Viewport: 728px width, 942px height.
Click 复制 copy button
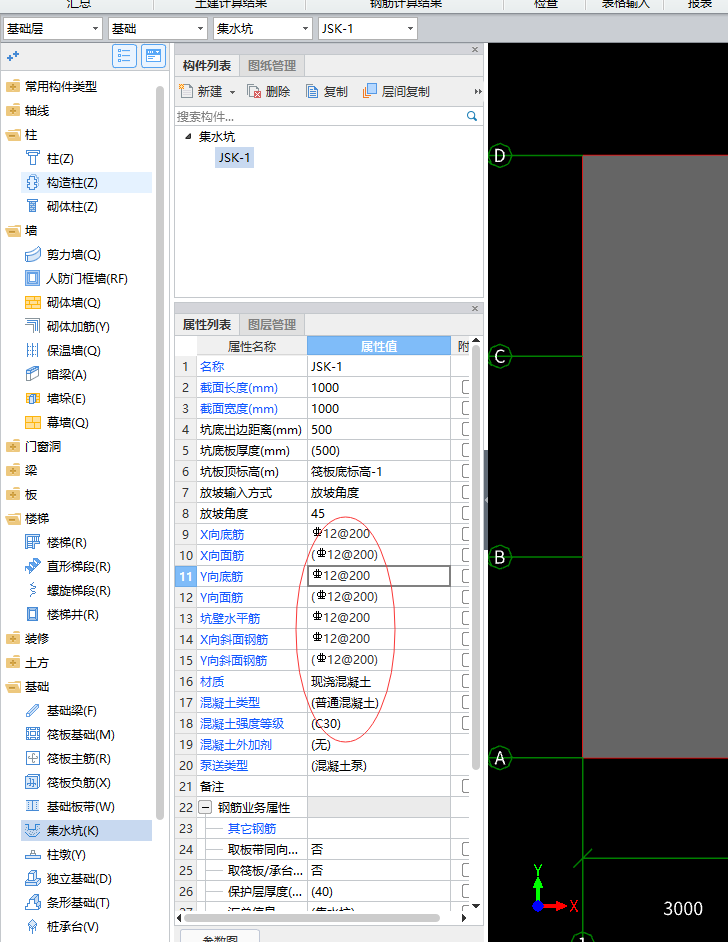[327, 91]
